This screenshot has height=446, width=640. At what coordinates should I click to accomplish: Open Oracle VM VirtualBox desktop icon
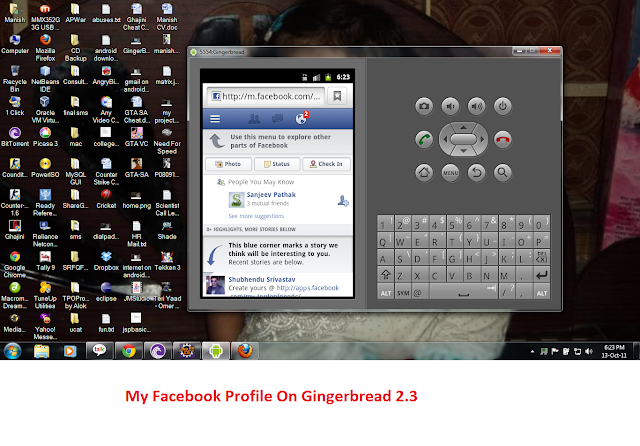(45, 109)
